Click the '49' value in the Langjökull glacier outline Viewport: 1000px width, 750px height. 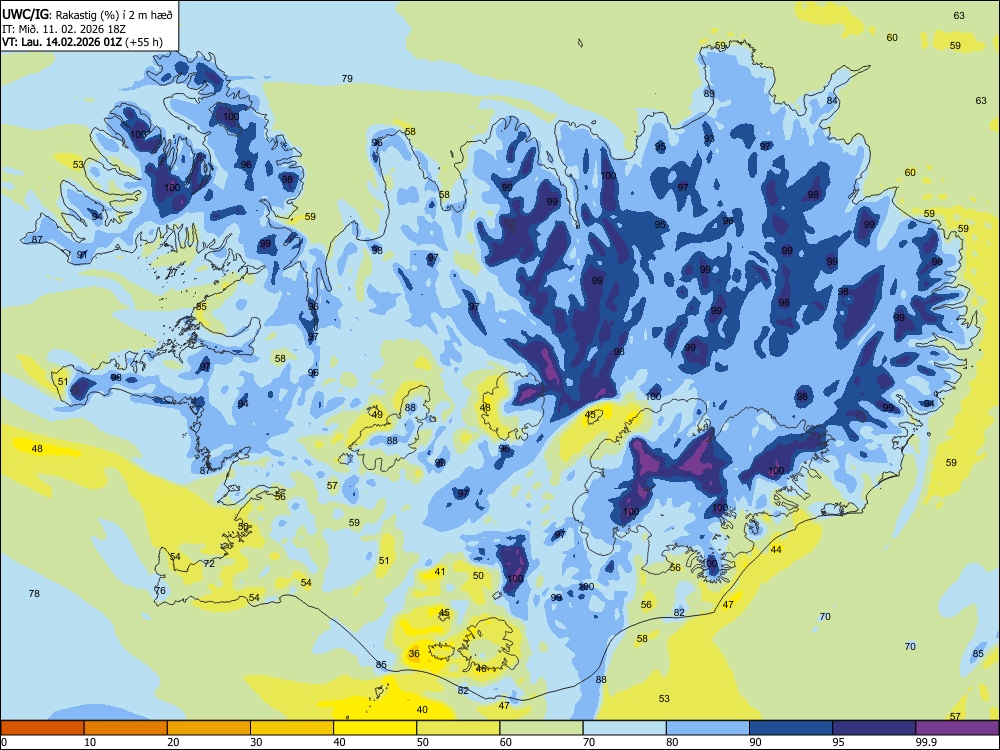(x=378, y=415)
